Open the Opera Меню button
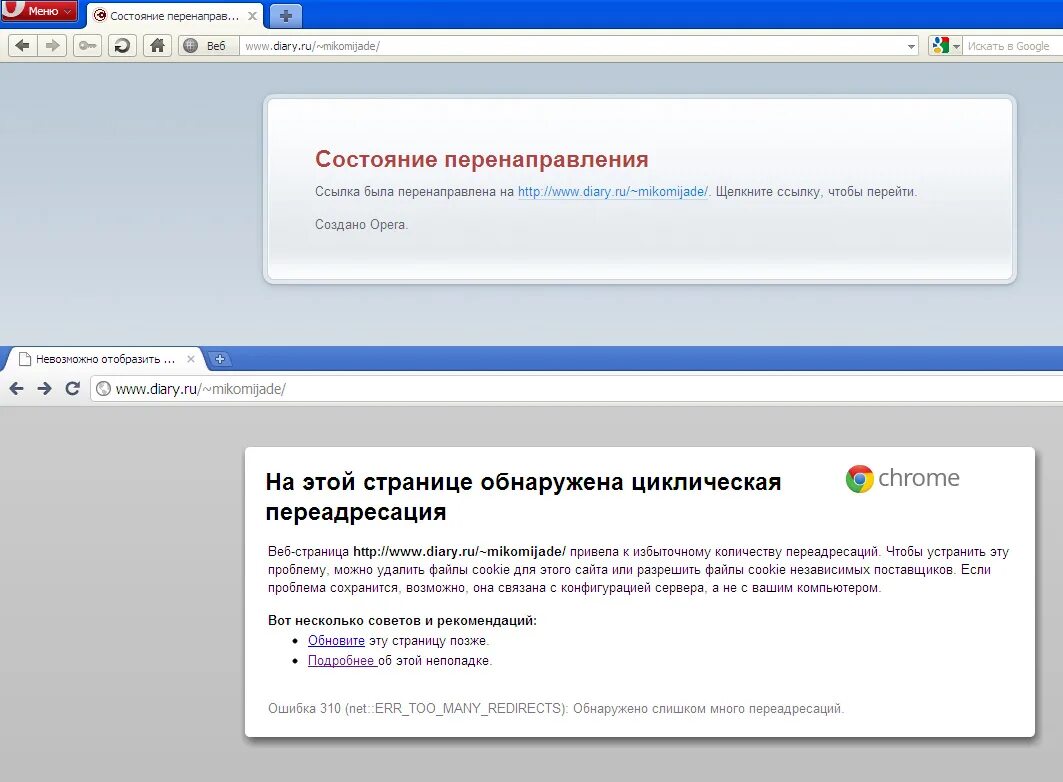This screenshot has height=782, width=1063. click(x=38, y=11)
